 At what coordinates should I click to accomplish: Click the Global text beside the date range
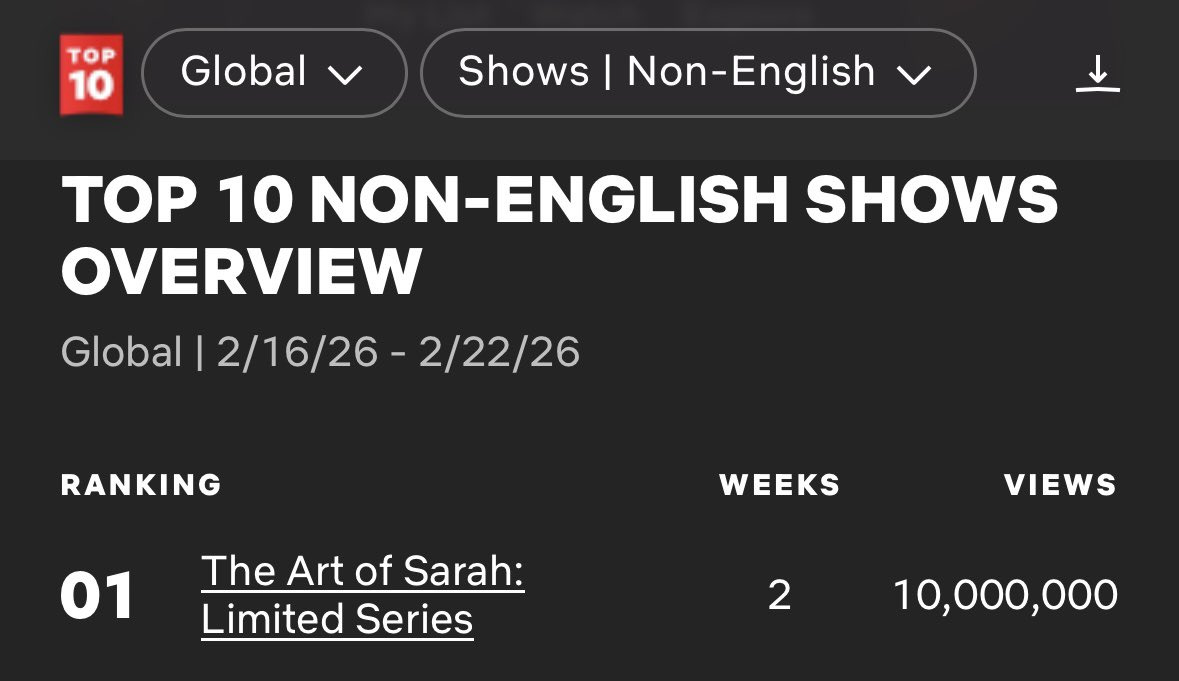(121, 353)
